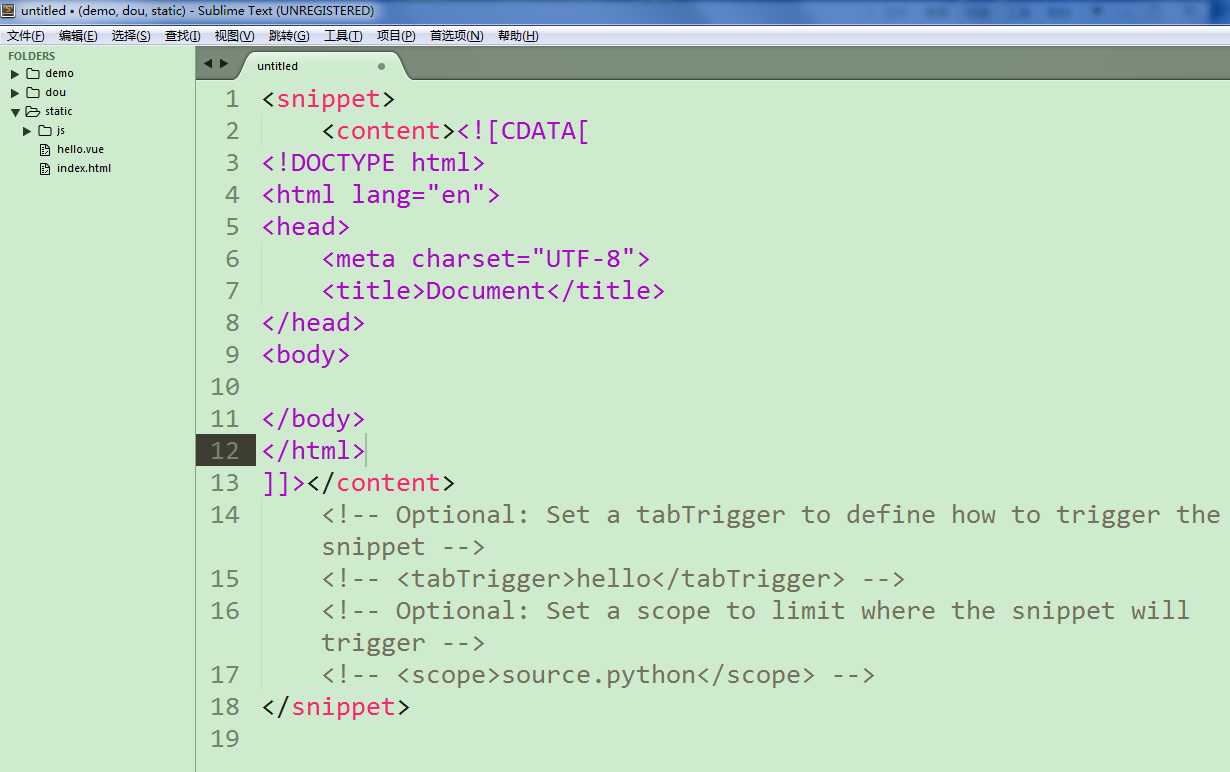This screenshot has width=1230, height=772.
Task: Go to previous tab with left arrow
Action: point(208,63)
